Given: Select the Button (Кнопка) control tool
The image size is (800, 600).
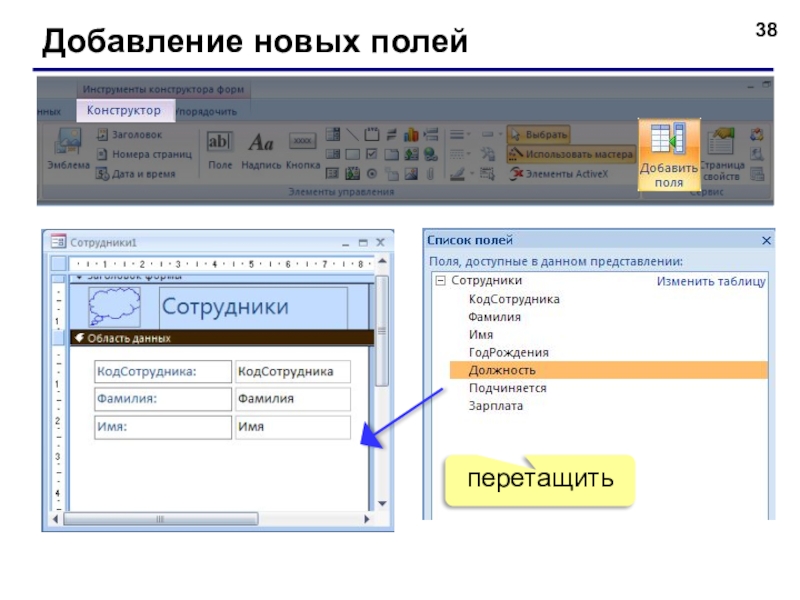Looking at the screenshot, I should [x=303, y=149].
